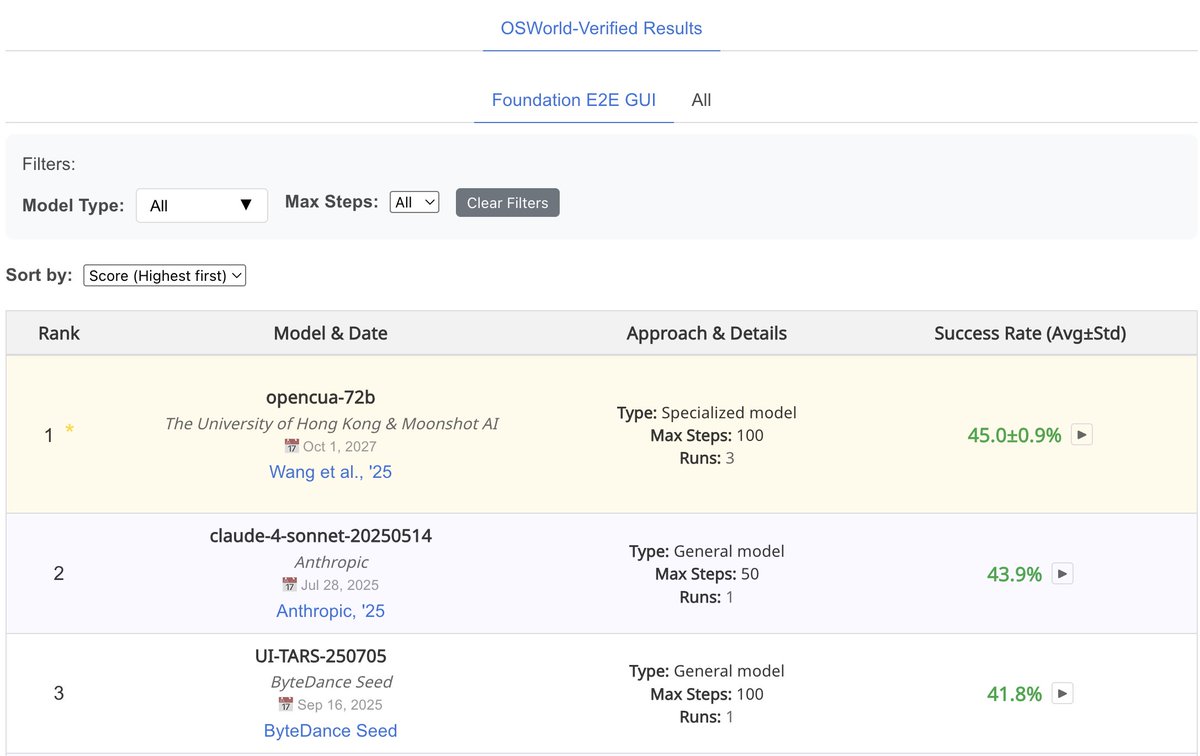The width and height of the screenshot is (1200, 756).
Task: Click the Success Rate column header
Action: coord(1030,333)
